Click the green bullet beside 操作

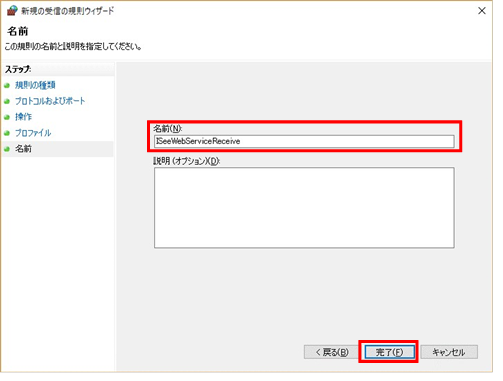tap(7, 117)
